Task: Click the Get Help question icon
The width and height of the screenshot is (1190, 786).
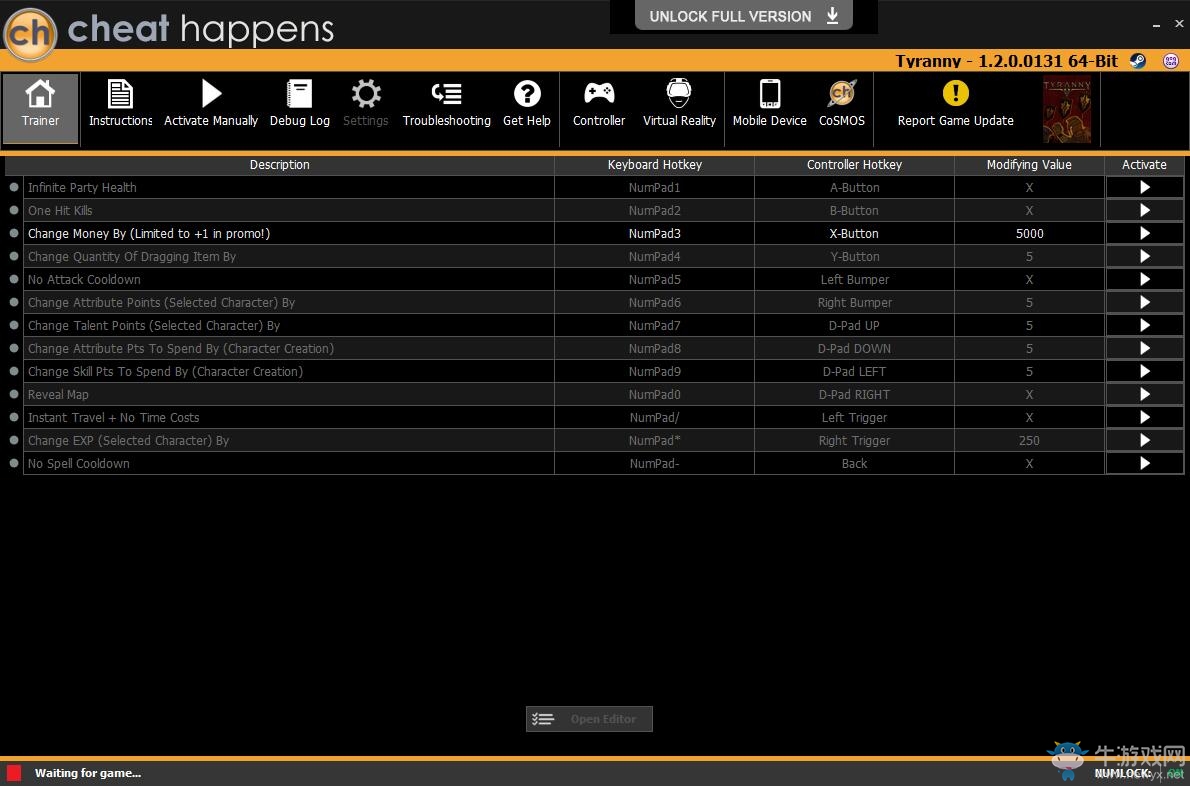Action: pos(527,93)
